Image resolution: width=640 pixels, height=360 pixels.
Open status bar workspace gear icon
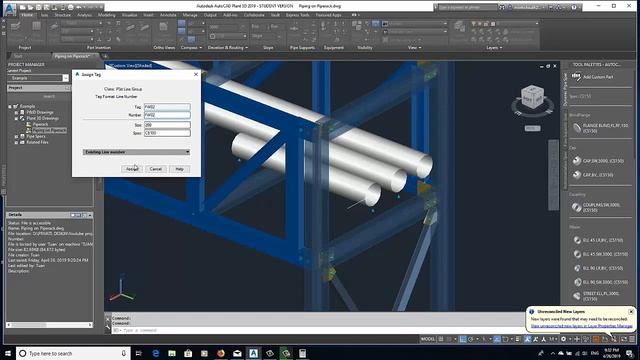(564, 339)
